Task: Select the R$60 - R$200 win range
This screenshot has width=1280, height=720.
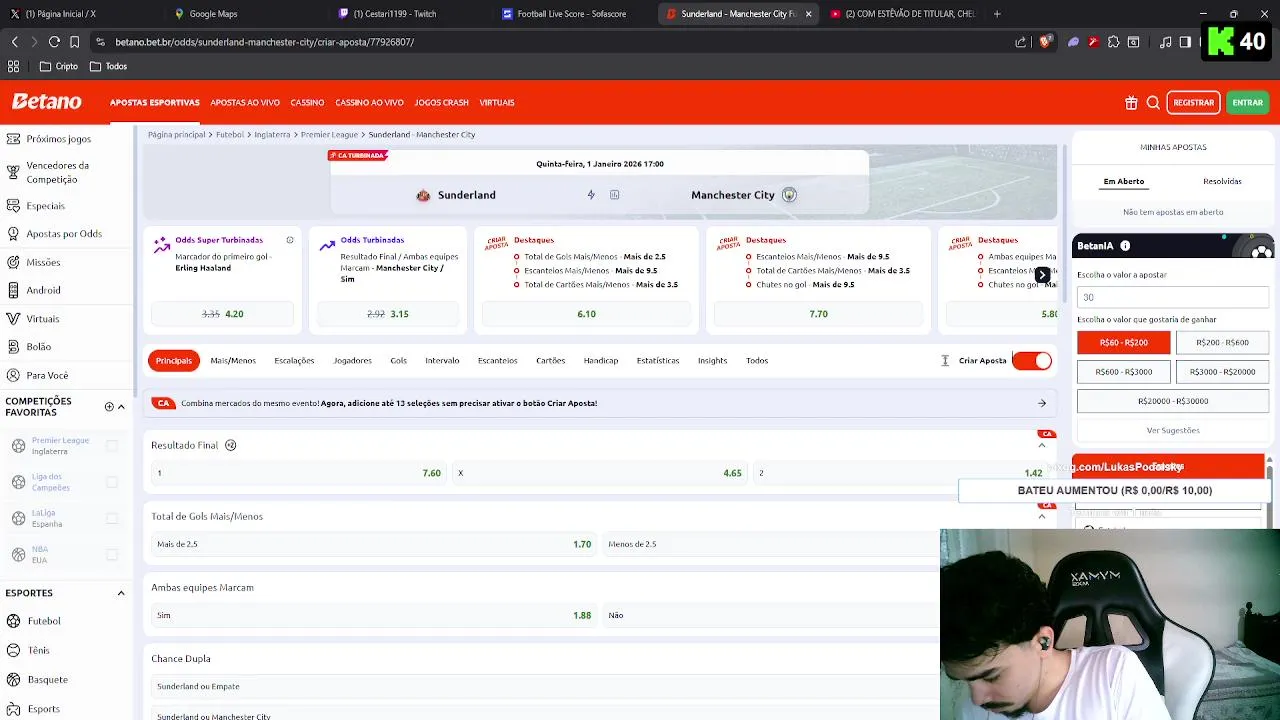Action: click(1123, 342)
